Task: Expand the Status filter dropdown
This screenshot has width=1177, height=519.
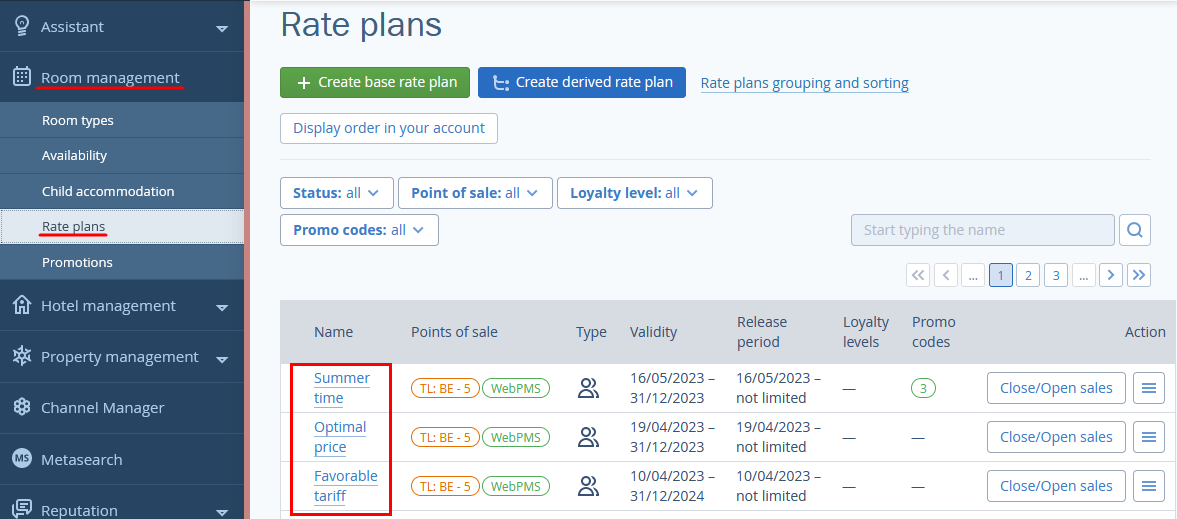Action: click(336, 193)
